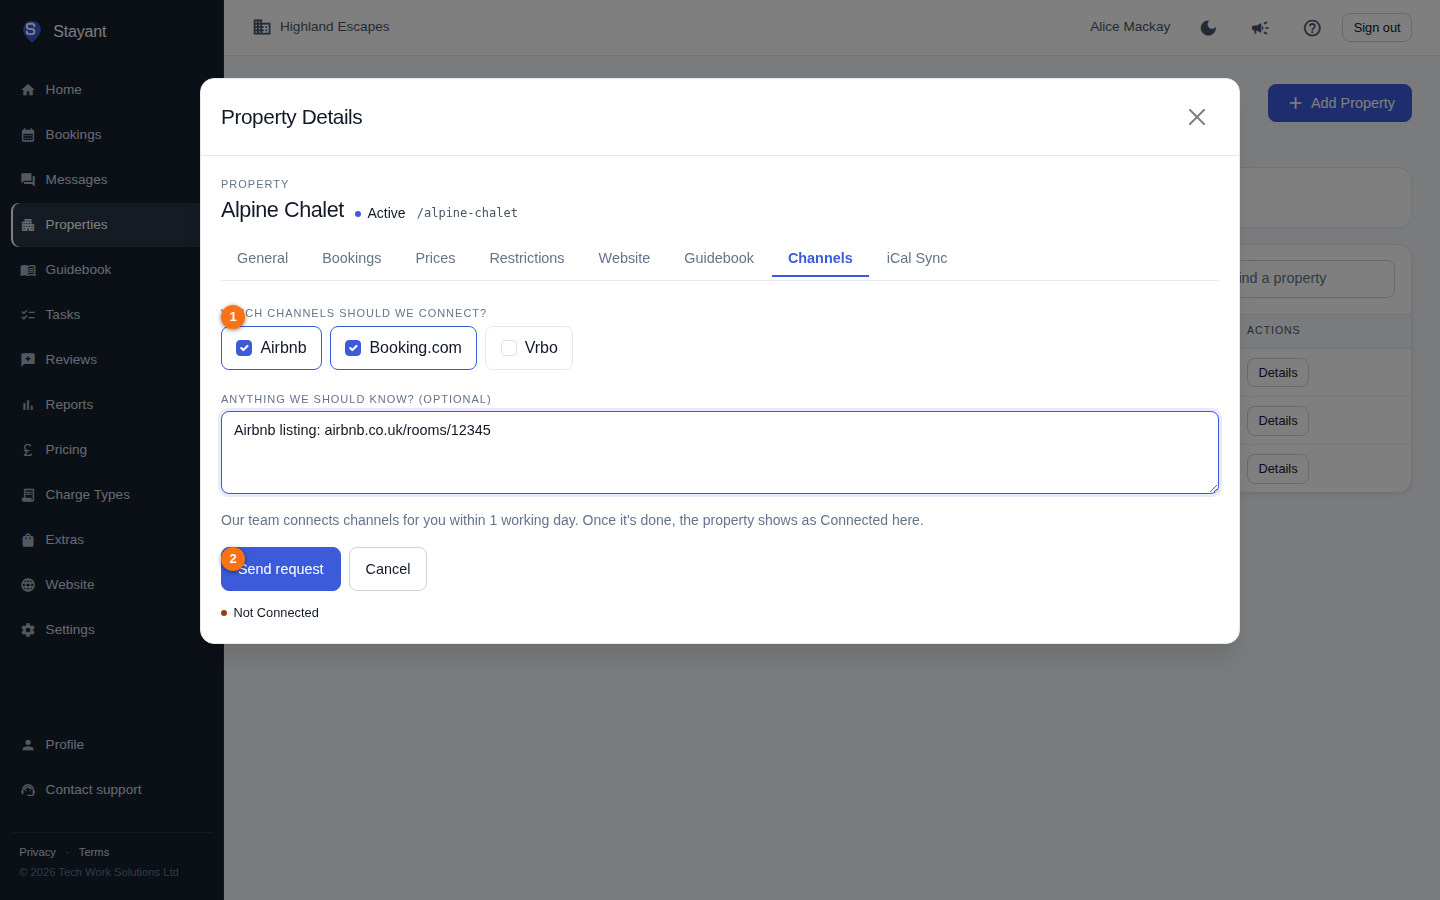Click the Messages chat icon
This screenshot has width=1440, height=900.
click(28, 180)
